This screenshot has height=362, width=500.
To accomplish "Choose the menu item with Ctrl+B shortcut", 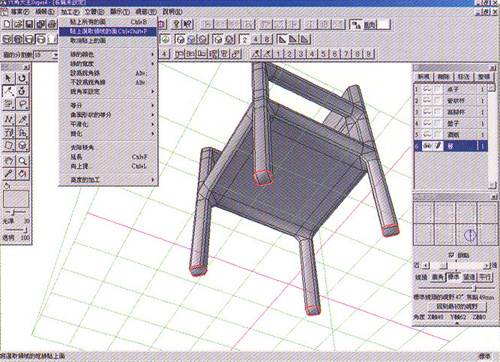I will point(107,22).
